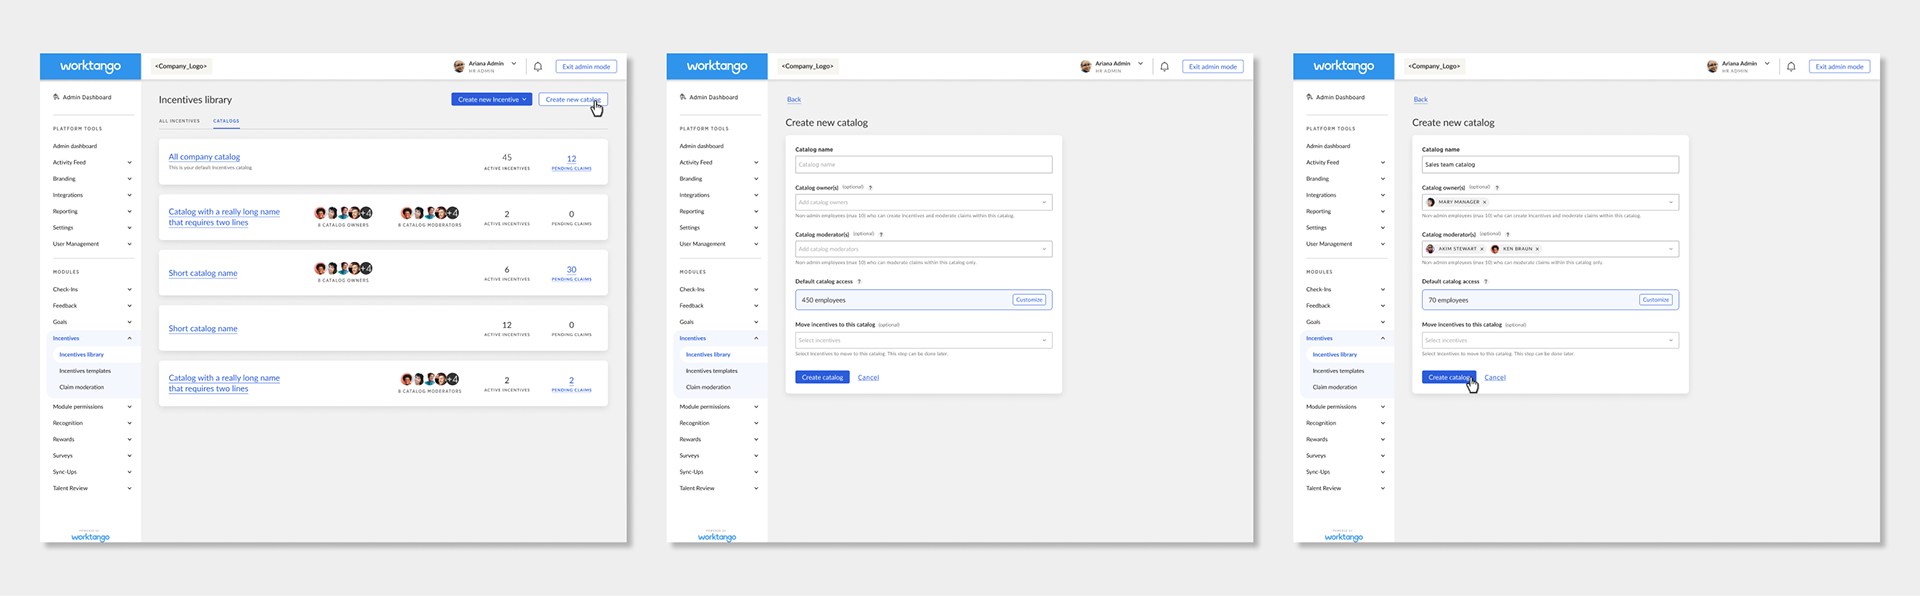The image size is (1920, 596).
Task: Open Incentives templates in the middle screen sidebar
Action: 711,371
